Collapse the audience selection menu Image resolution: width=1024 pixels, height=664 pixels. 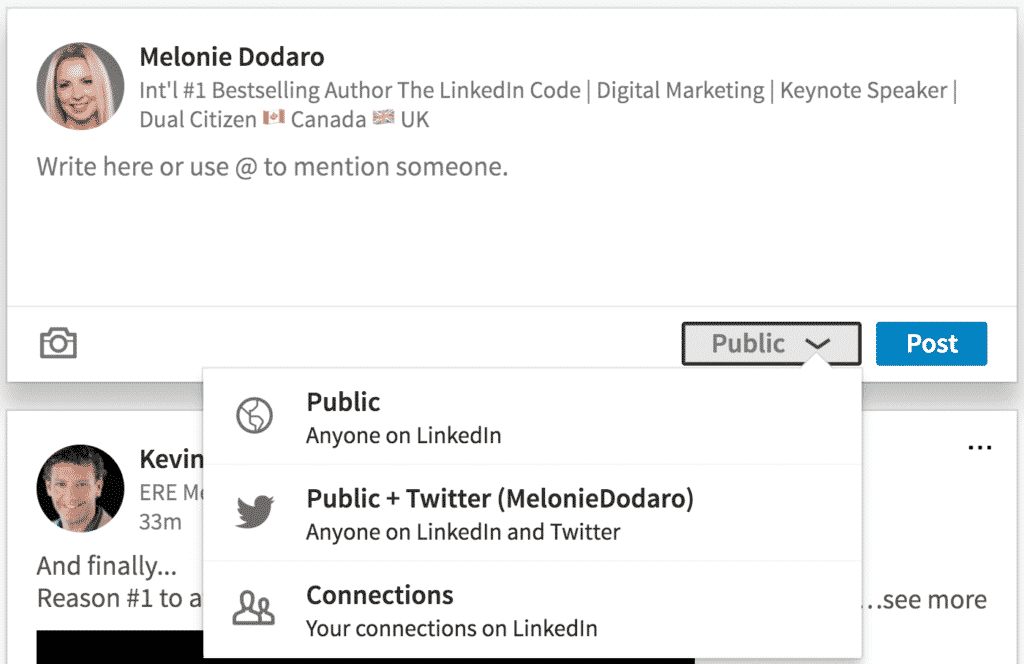coord(770,343)
